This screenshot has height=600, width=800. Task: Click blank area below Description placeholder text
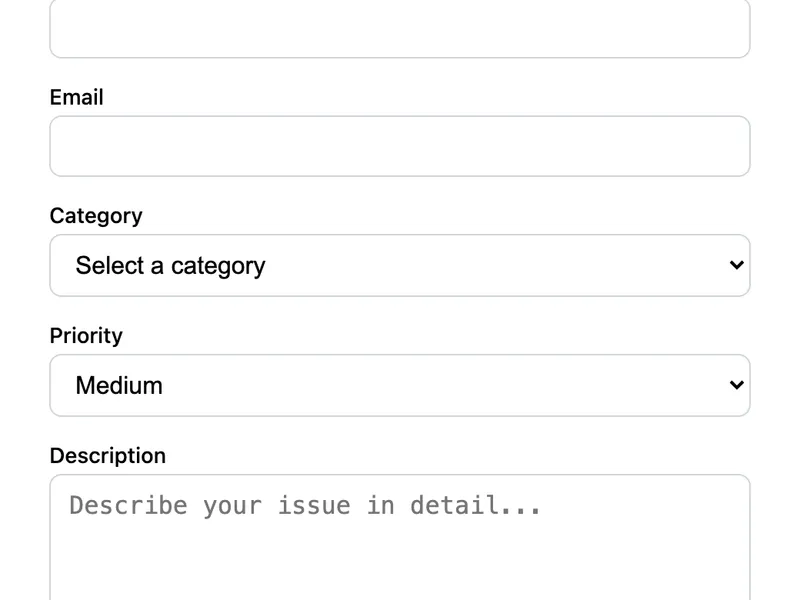click(x=400, y=565)
